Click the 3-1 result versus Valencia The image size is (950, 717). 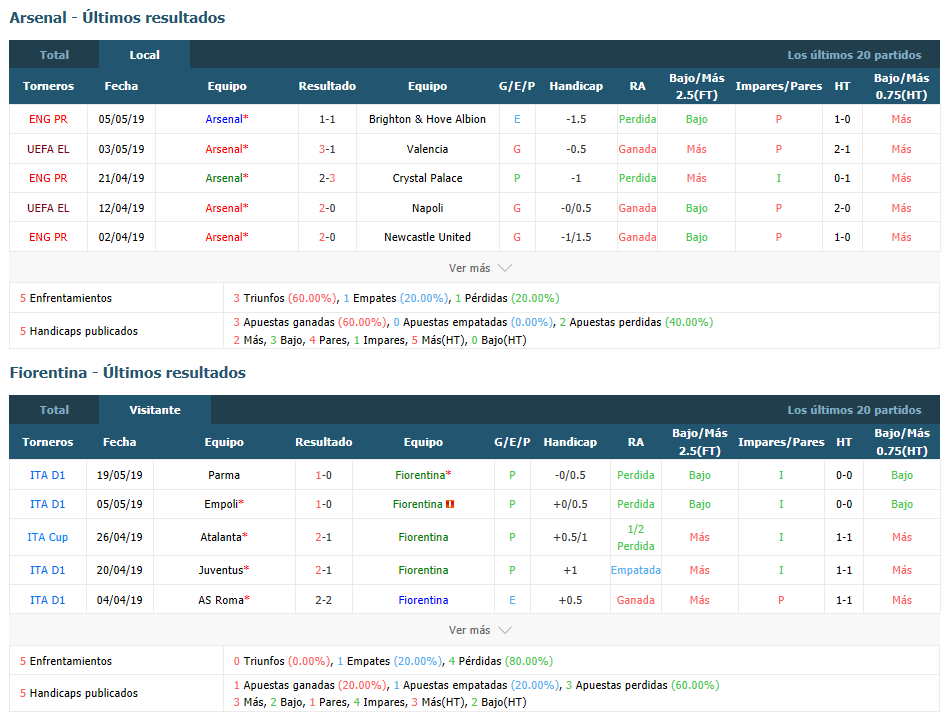[x=327, y=149]
